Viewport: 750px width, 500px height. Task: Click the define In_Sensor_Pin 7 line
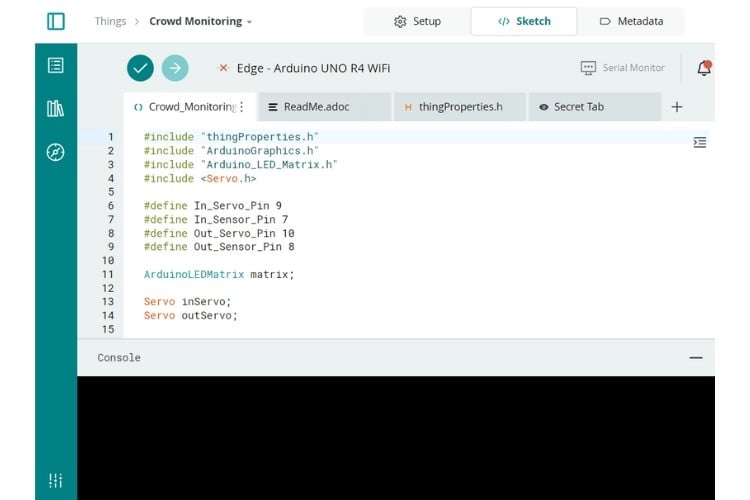tap(216, 220)
